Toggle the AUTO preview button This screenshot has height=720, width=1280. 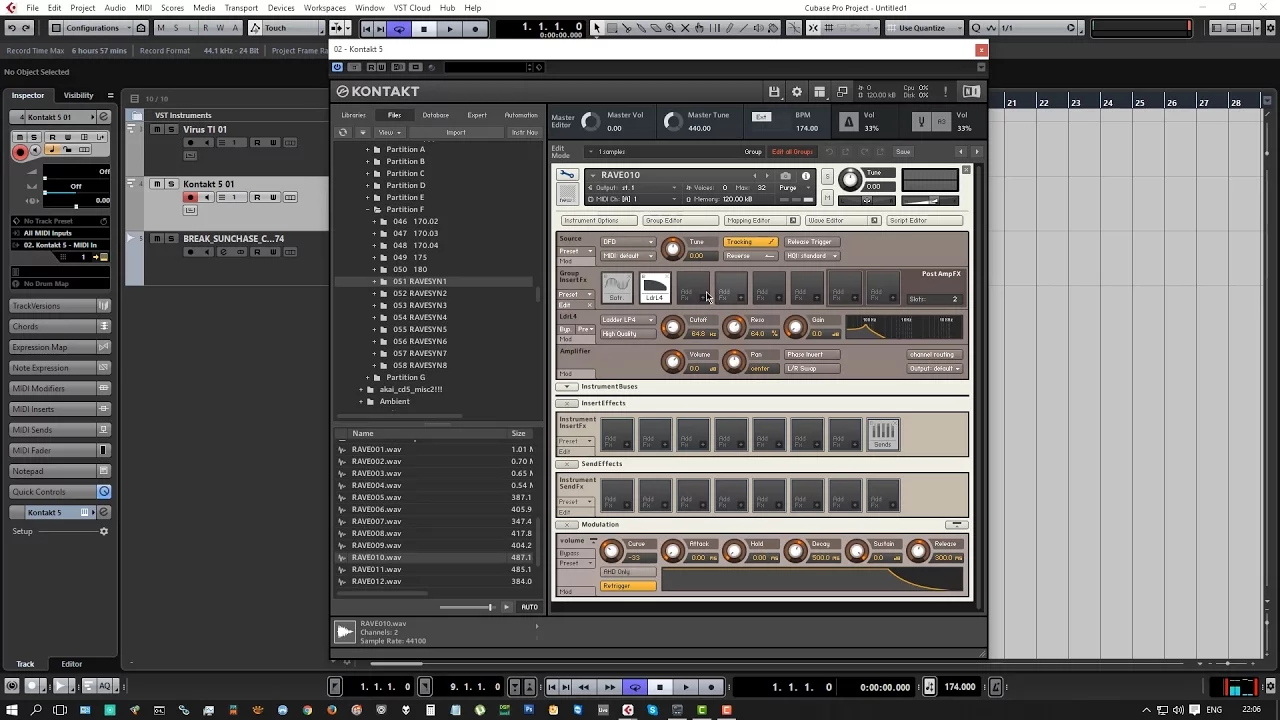(529, 607)
